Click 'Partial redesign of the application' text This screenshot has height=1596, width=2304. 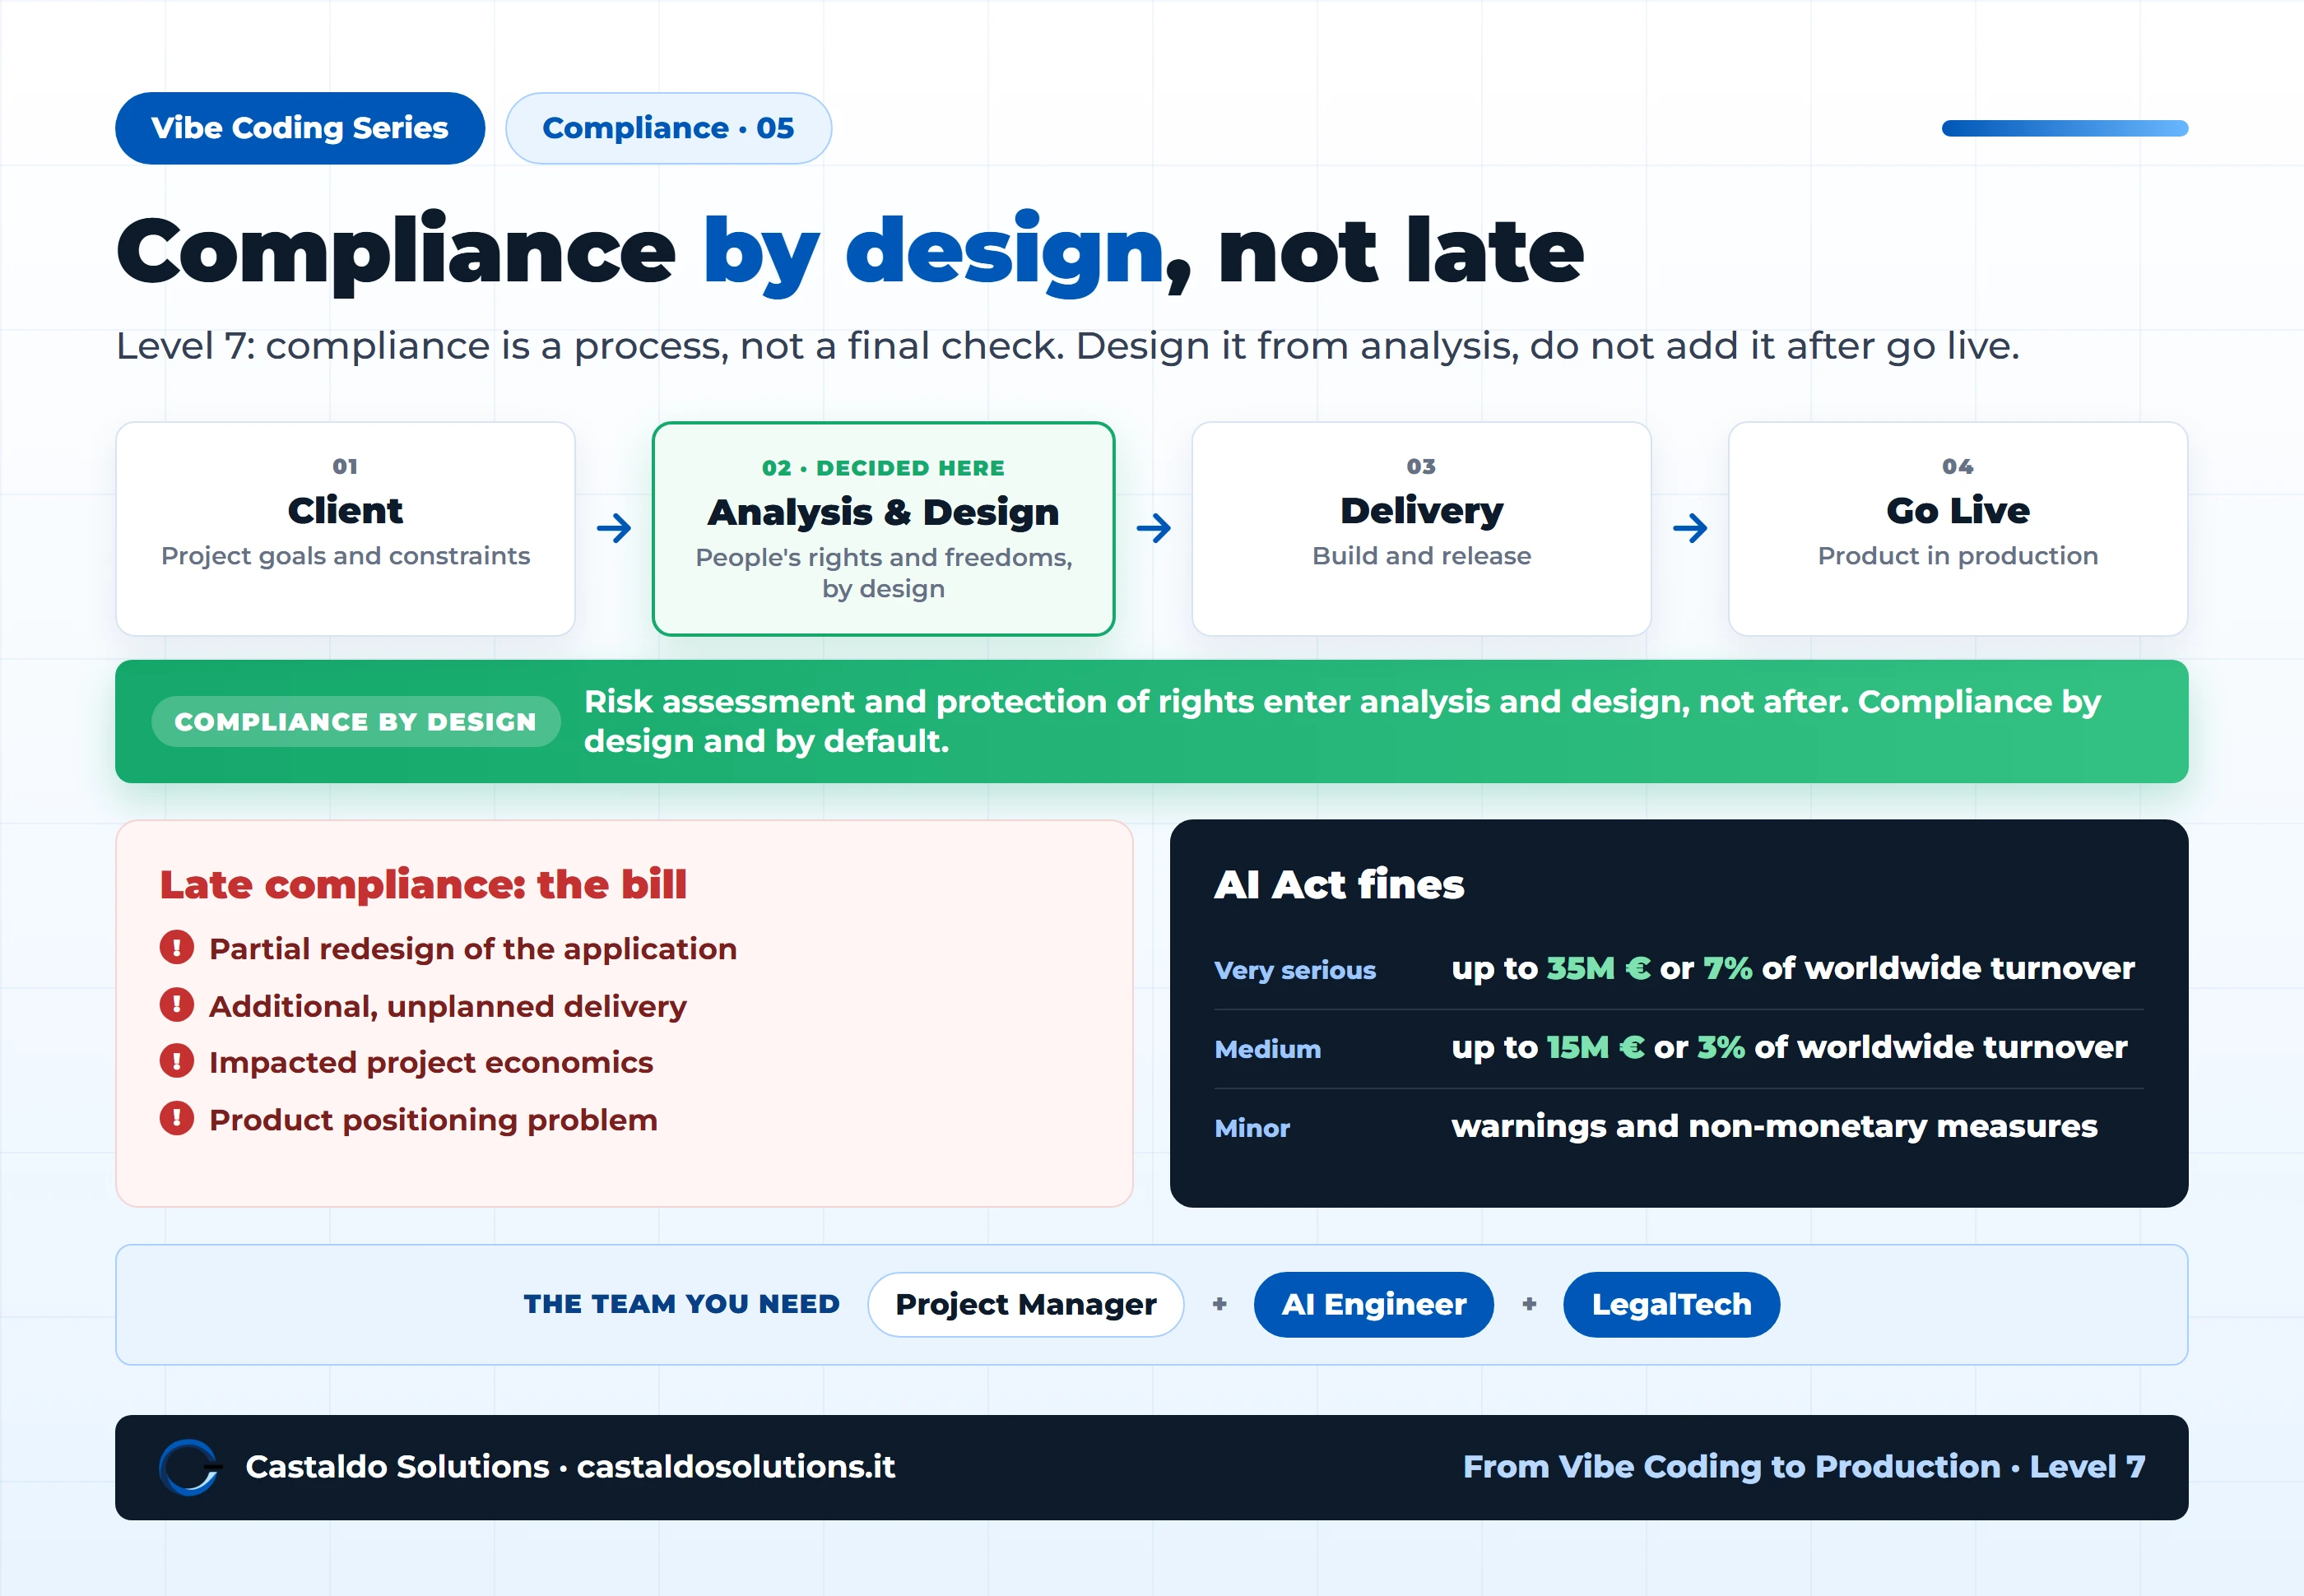point(473,949)
